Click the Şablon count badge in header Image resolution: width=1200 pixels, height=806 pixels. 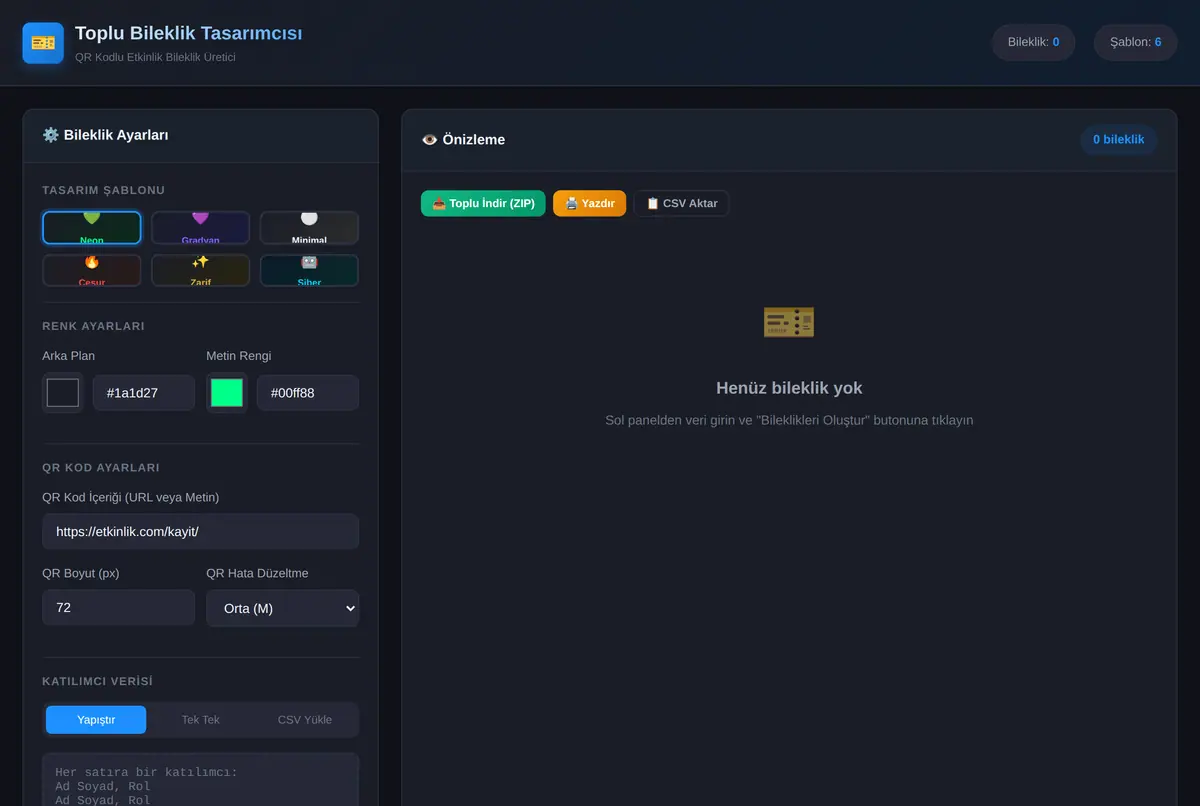(1136, 42)
